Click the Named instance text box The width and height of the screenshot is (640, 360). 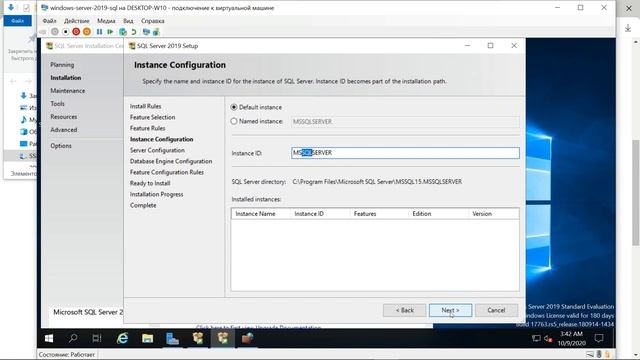click(405, 122)
